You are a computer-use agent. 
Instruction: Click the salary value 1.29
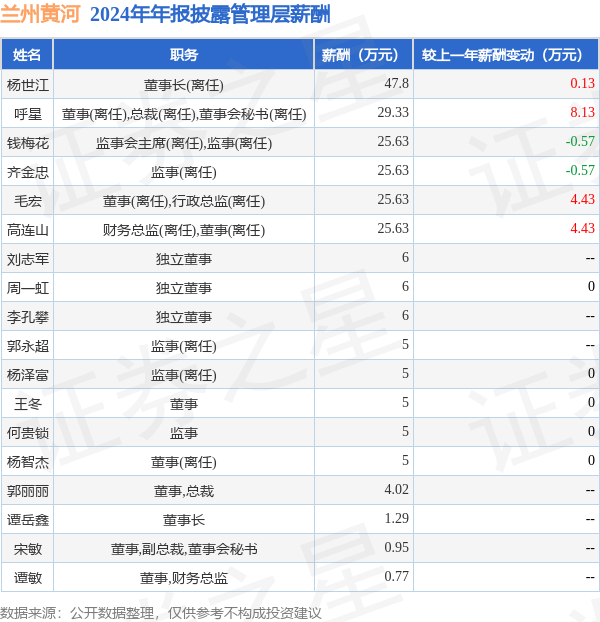(397, 518)
